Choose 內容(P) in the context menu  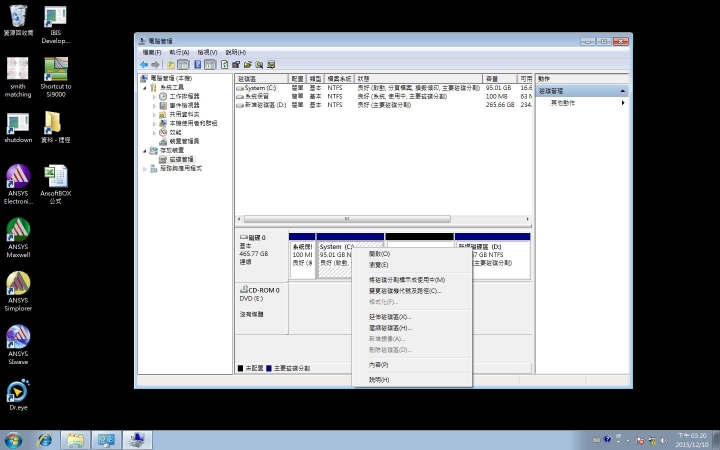tap(412, 365)
